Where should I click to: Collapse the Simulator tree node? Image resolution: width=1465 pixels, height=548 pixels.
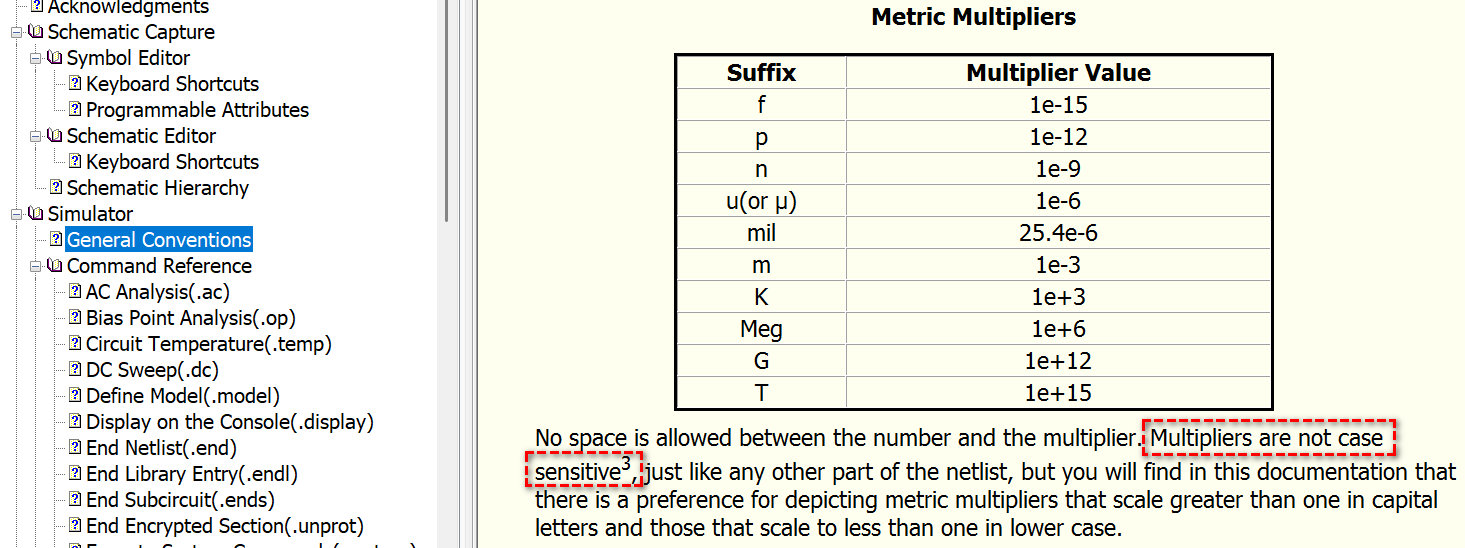tap(17, 214)
